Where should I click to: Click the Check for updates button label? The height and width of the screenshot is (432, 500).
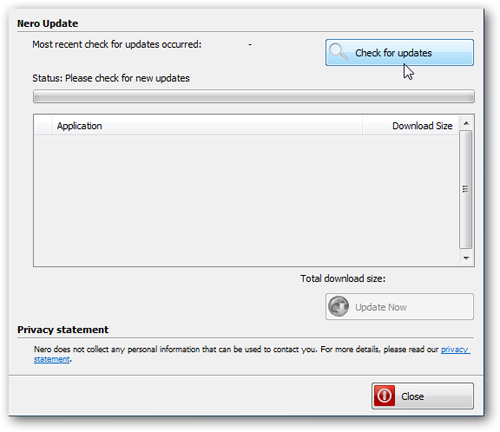pos(393,53)
